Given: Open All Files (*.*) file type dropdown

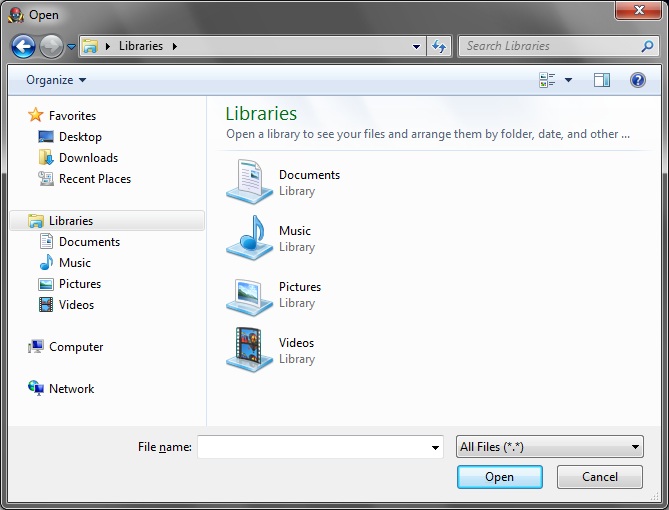Looking at the screenshot, I should click(x=550, y=447).
